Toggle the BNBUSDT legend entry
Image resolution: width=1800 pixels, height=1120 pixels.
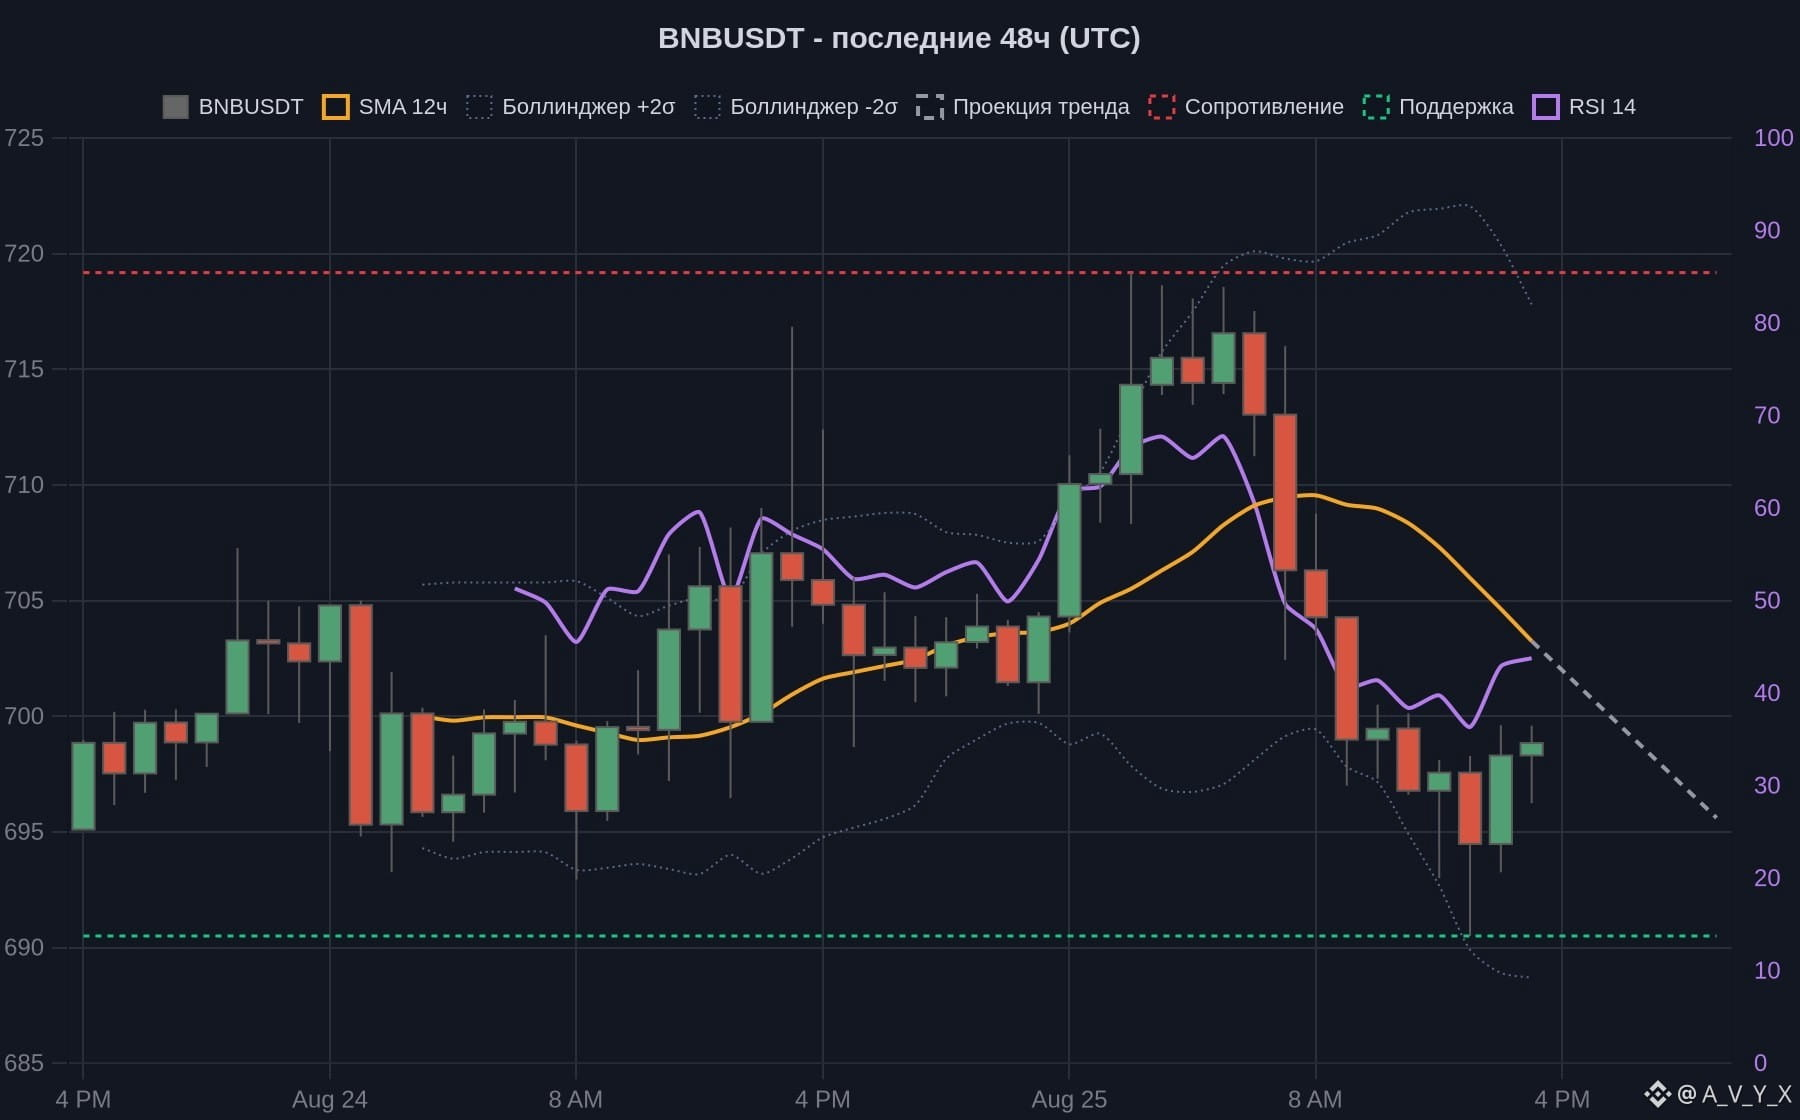point(233,107)
